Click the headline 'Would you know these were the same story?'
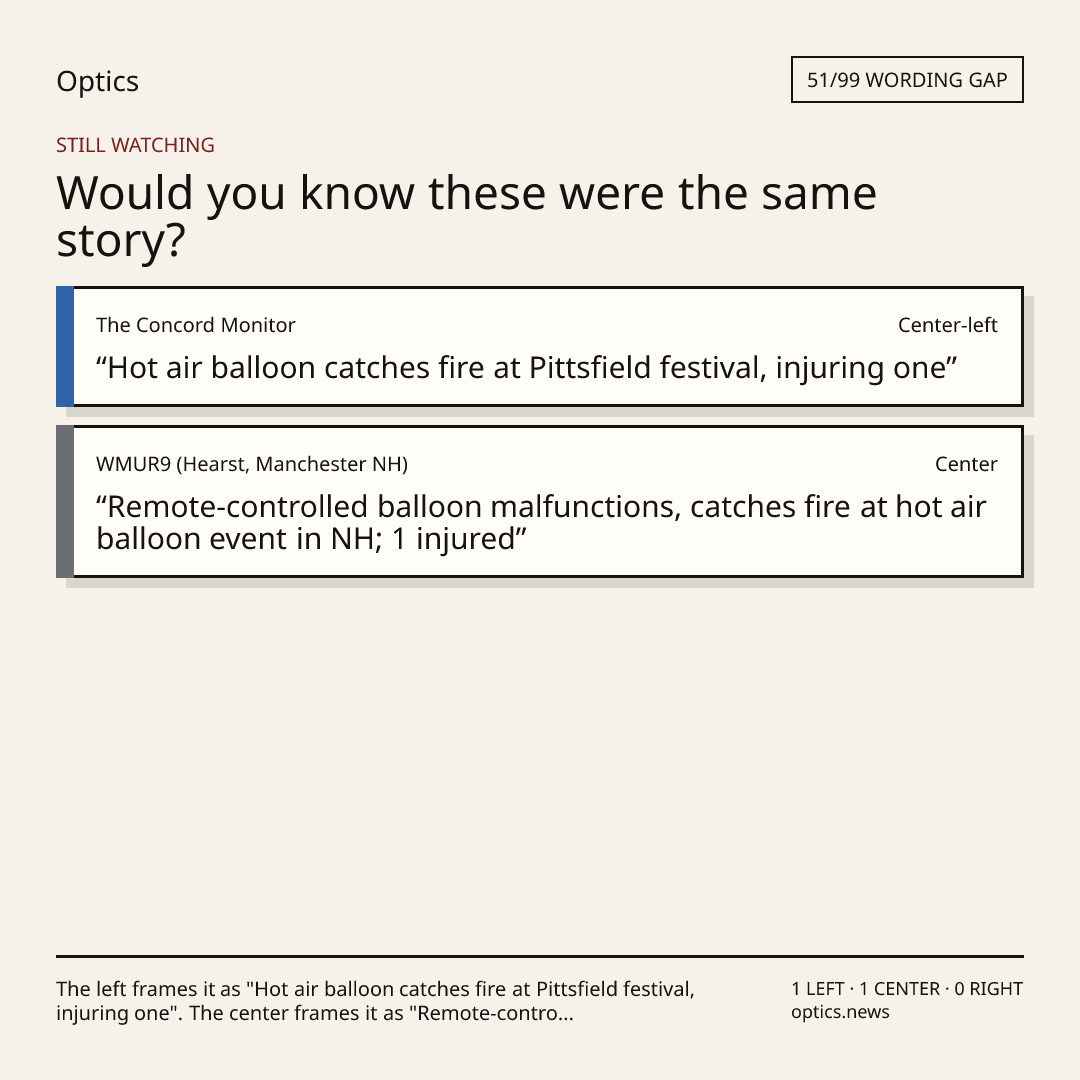 [x=466, y=216]
